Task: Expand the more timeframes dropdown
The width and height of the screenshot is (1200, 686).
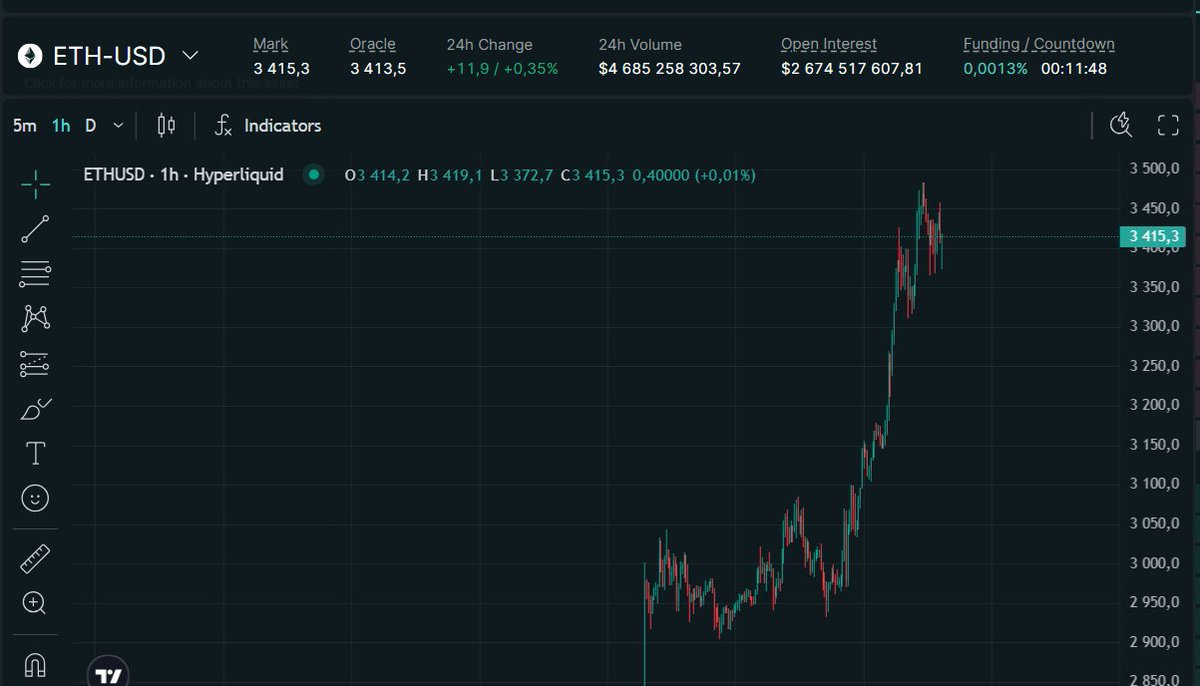Action: (x=118, y=126)
